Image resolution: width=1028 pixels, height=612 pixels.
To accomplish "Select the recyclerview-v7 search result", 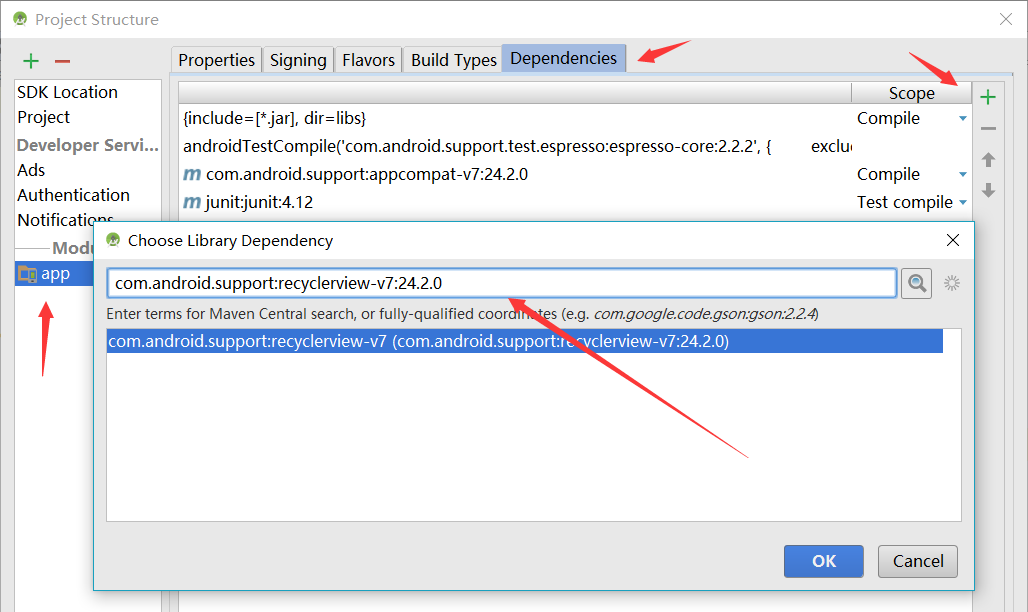I will 524,341.
